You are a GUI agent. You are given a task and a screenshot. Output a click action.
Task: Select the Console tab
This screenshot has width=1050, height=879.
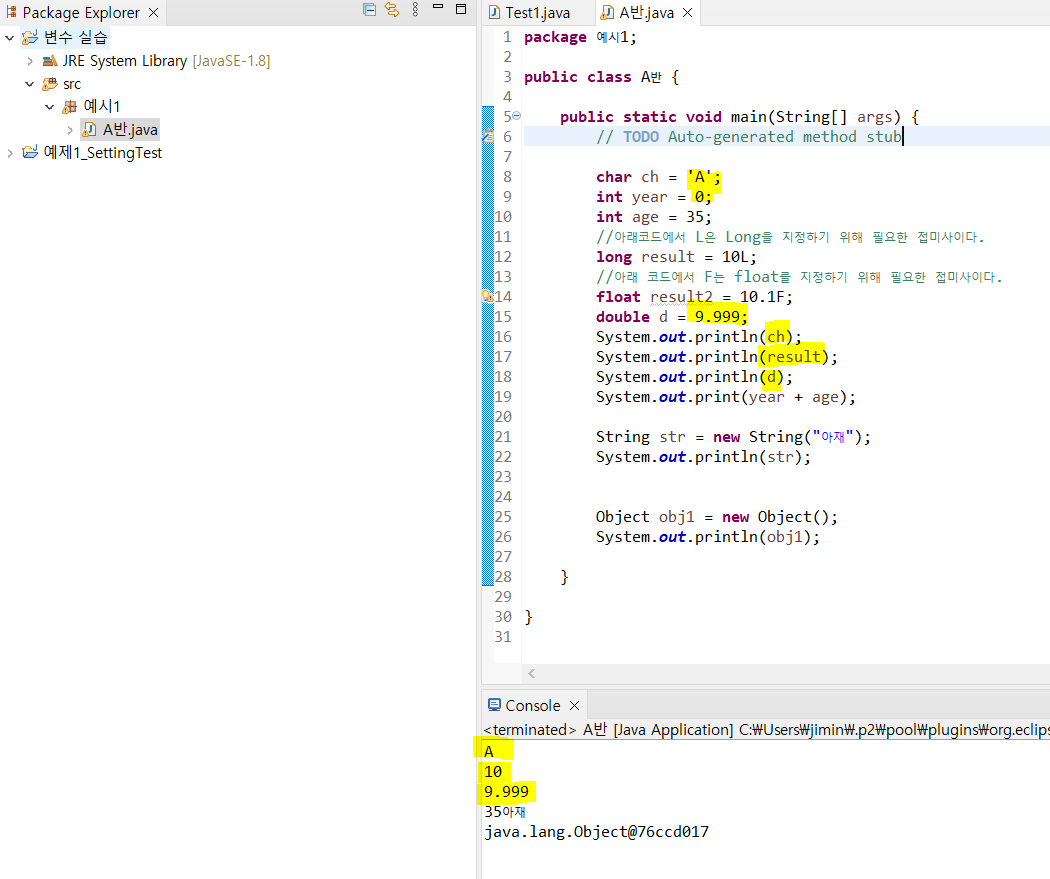532,706
